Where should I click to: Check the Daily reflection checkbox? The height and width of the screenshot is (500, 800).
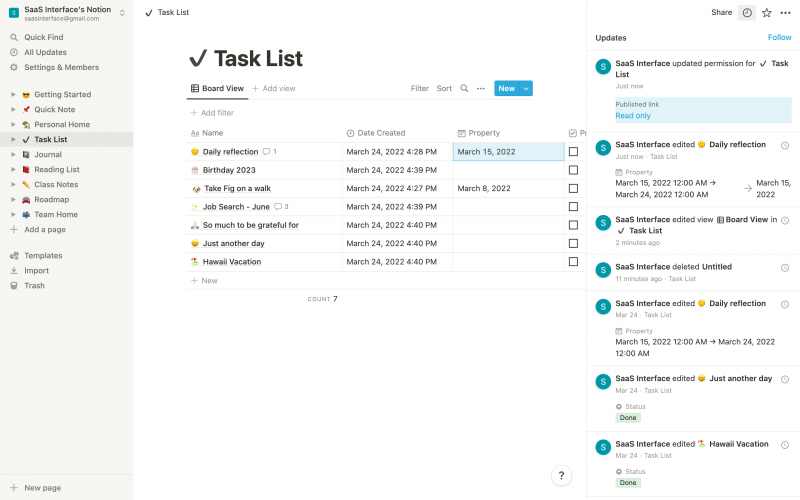[x=573, y=152]
